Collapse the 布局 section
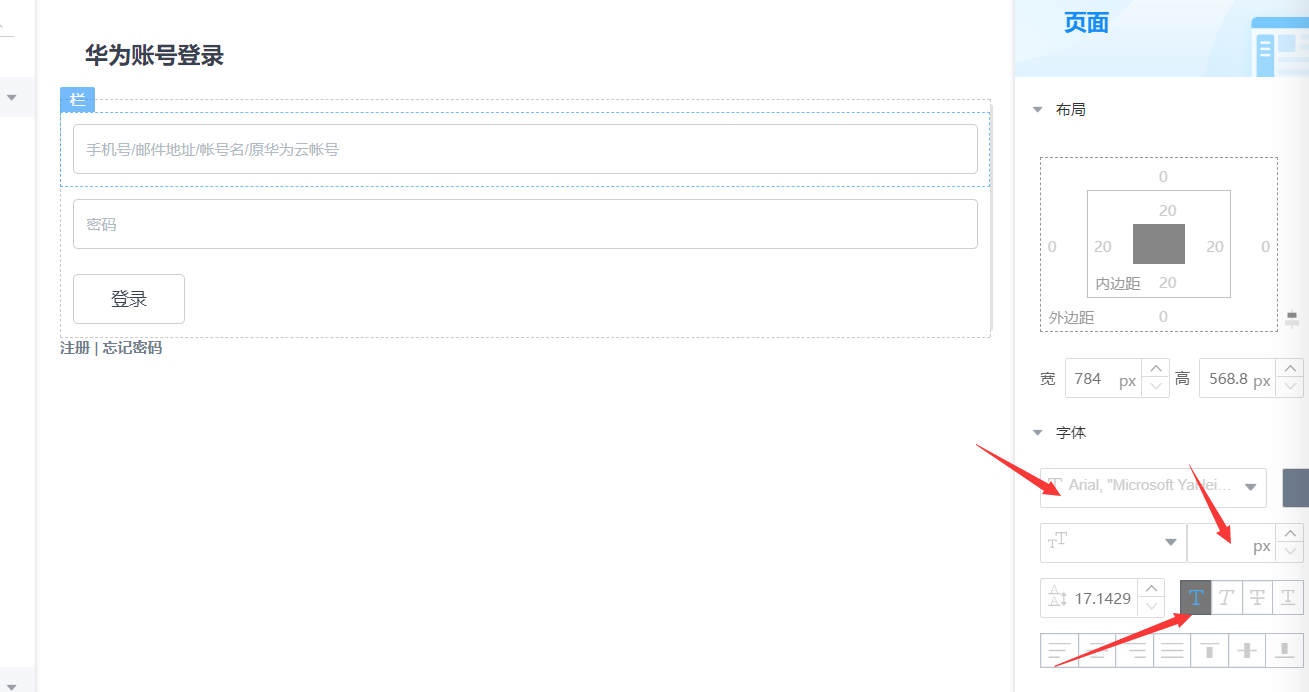Viewport: 1309px width, 692px height. 1038,110
